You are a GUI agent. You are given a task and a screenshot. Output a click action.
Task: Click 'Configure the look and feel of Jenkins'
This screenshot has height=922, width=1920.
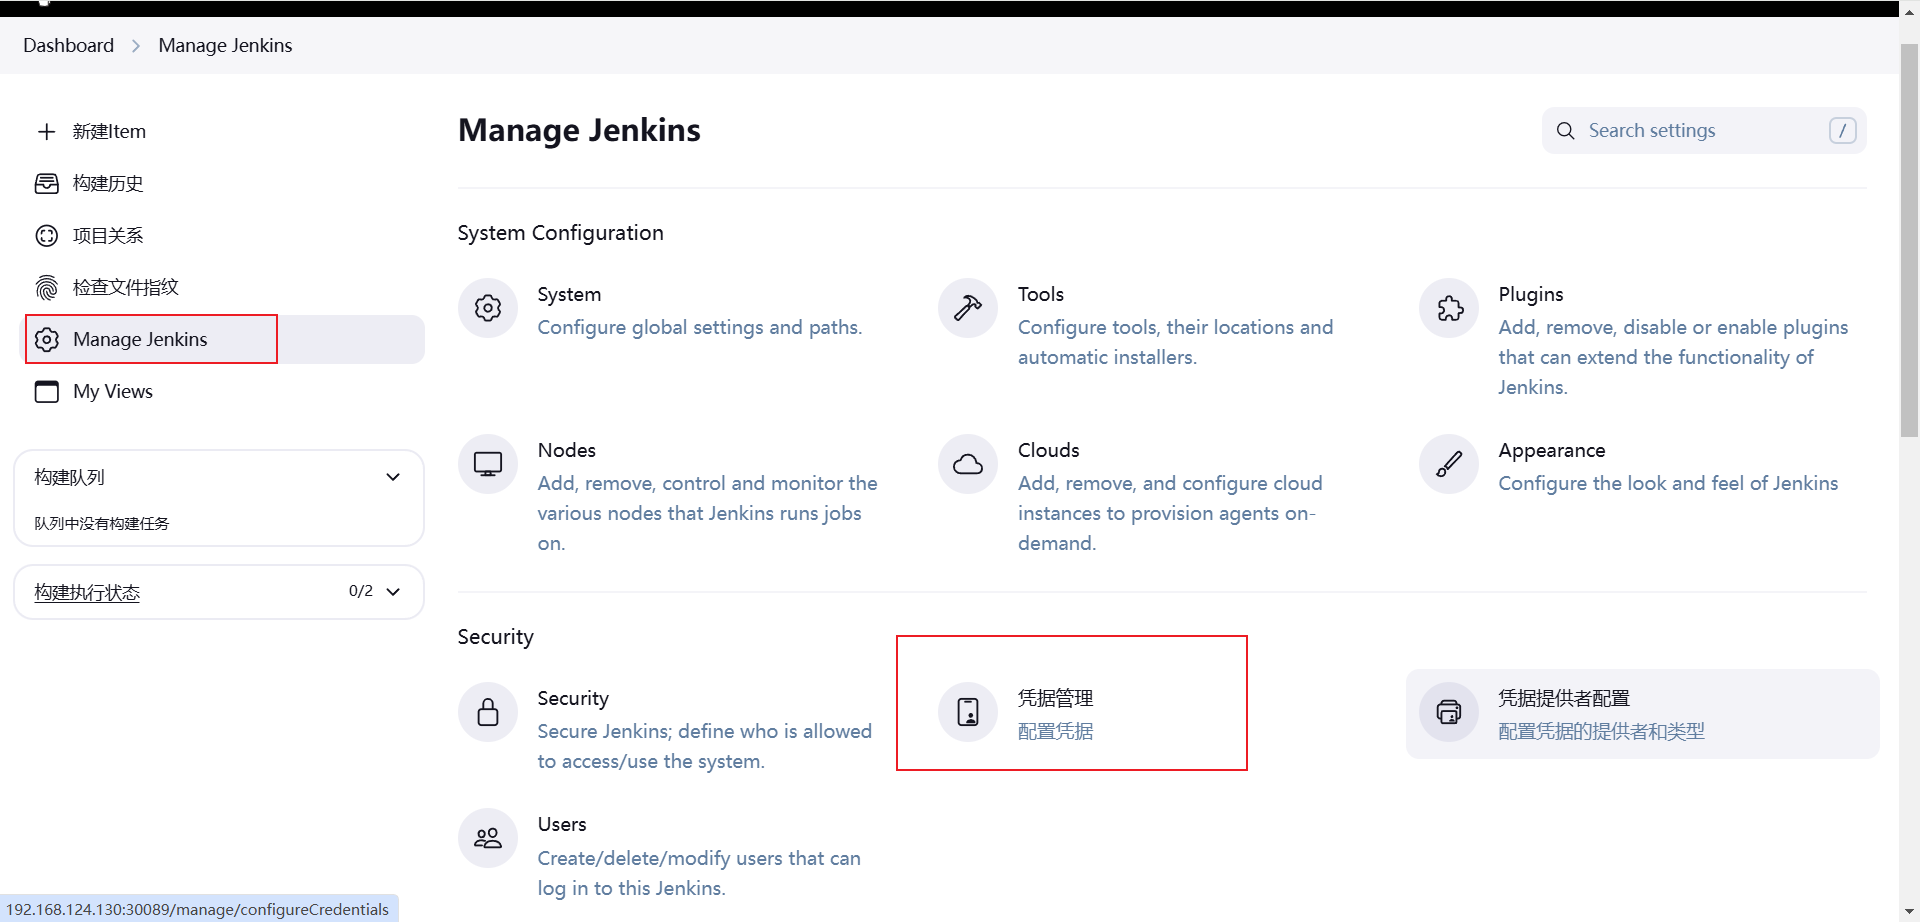1668,483
